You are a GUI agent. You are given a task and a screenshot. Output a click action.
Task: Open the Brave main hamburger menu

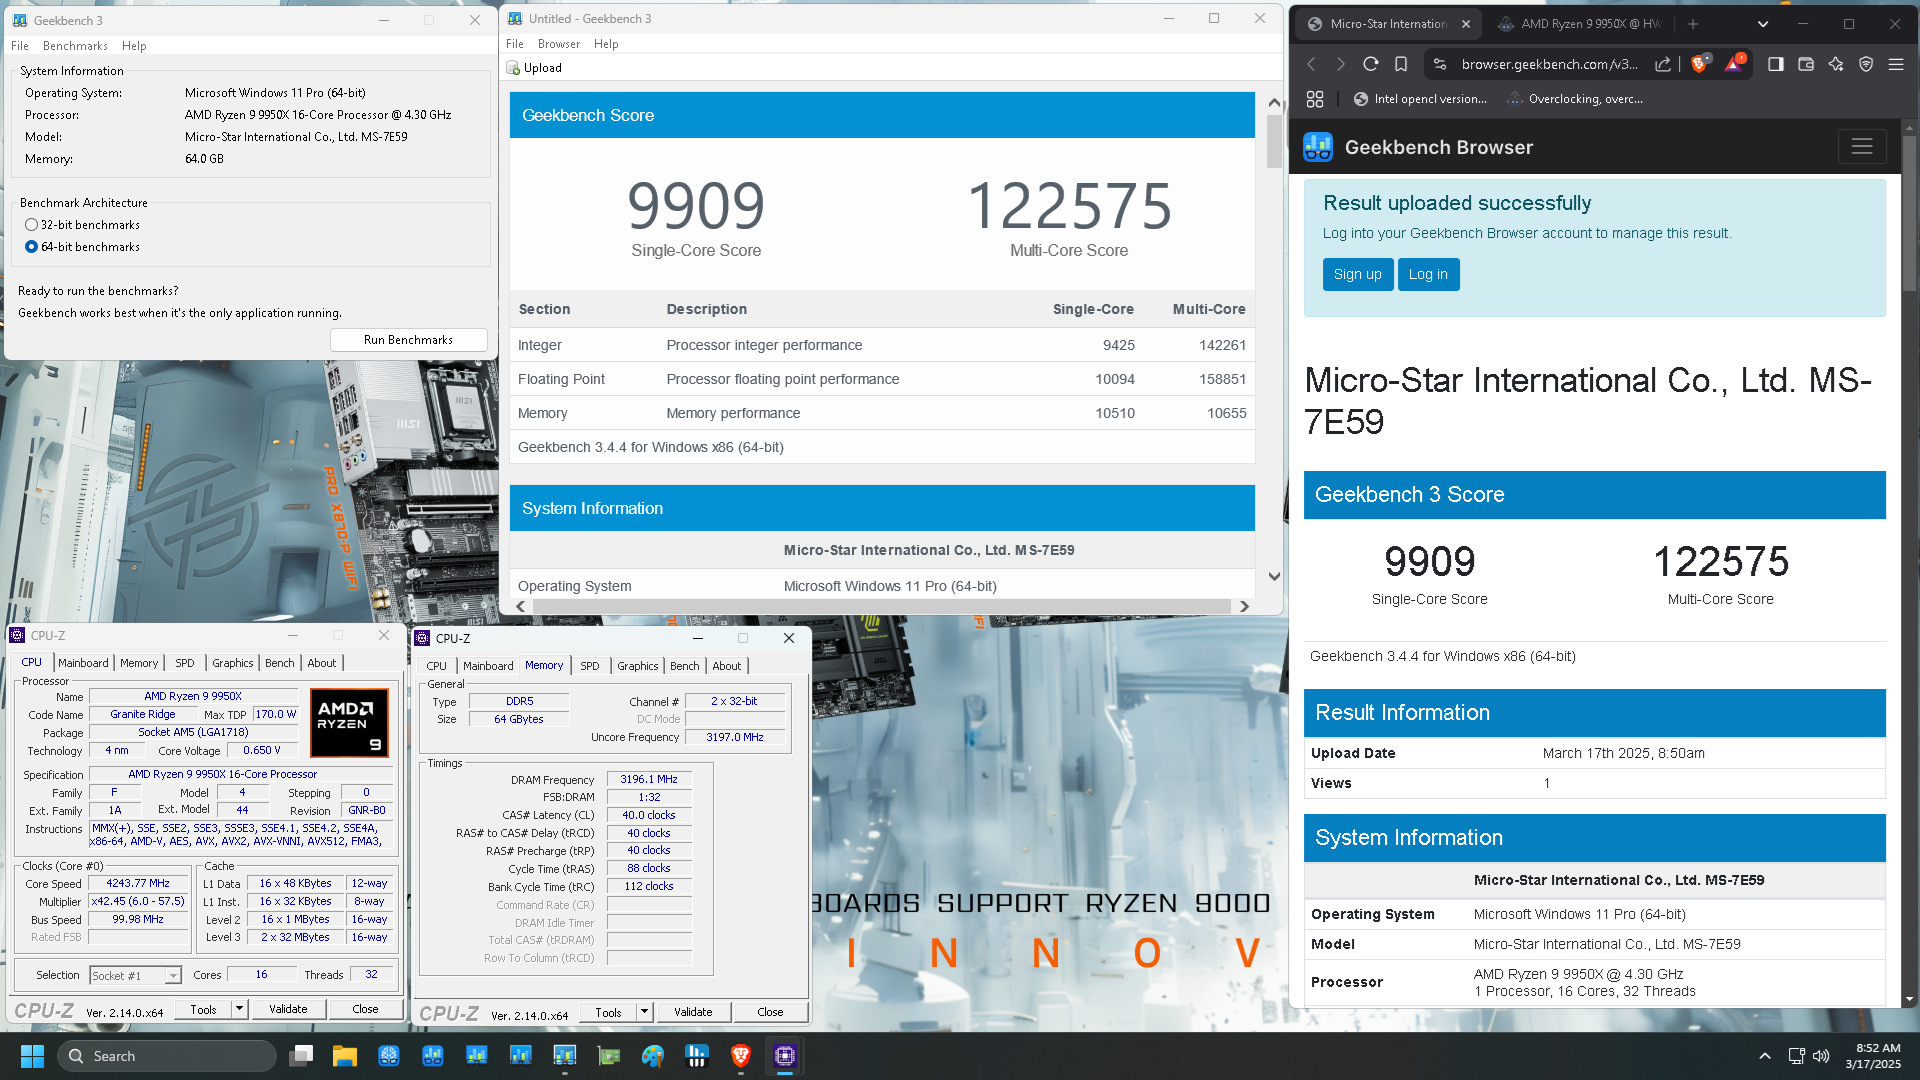coord(1896,64)
